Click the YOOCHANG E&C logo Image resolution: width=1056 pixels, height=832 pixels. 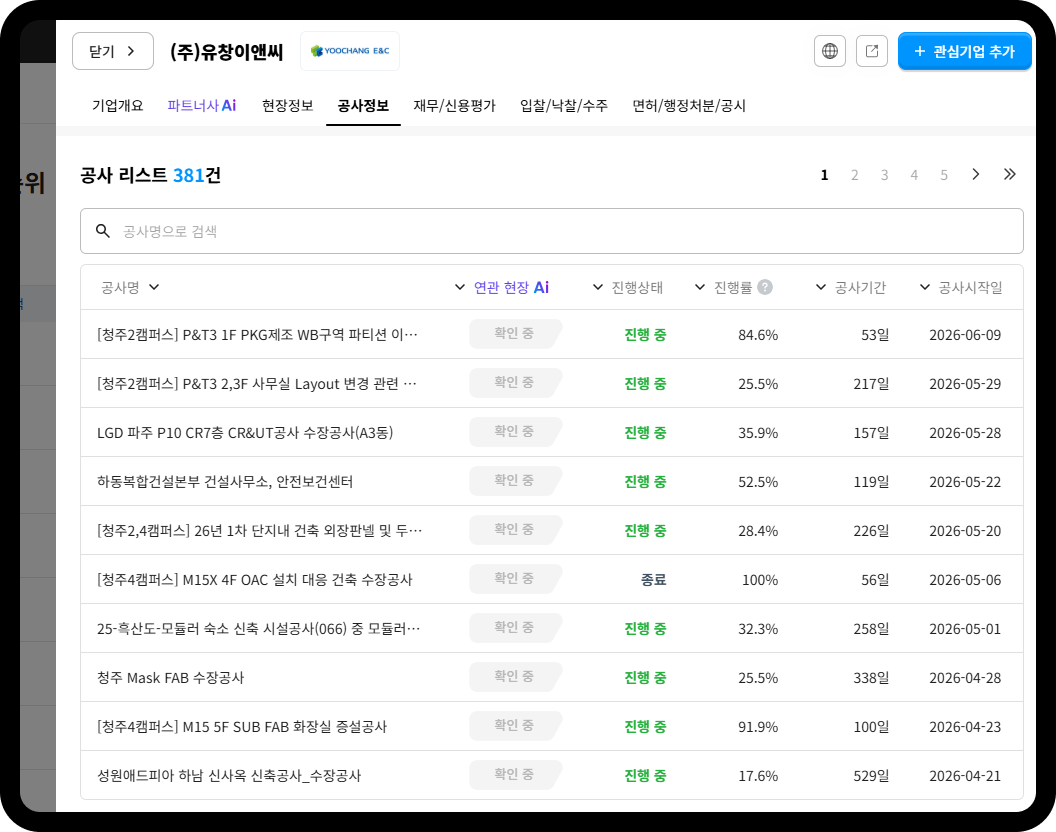point(350,51)
